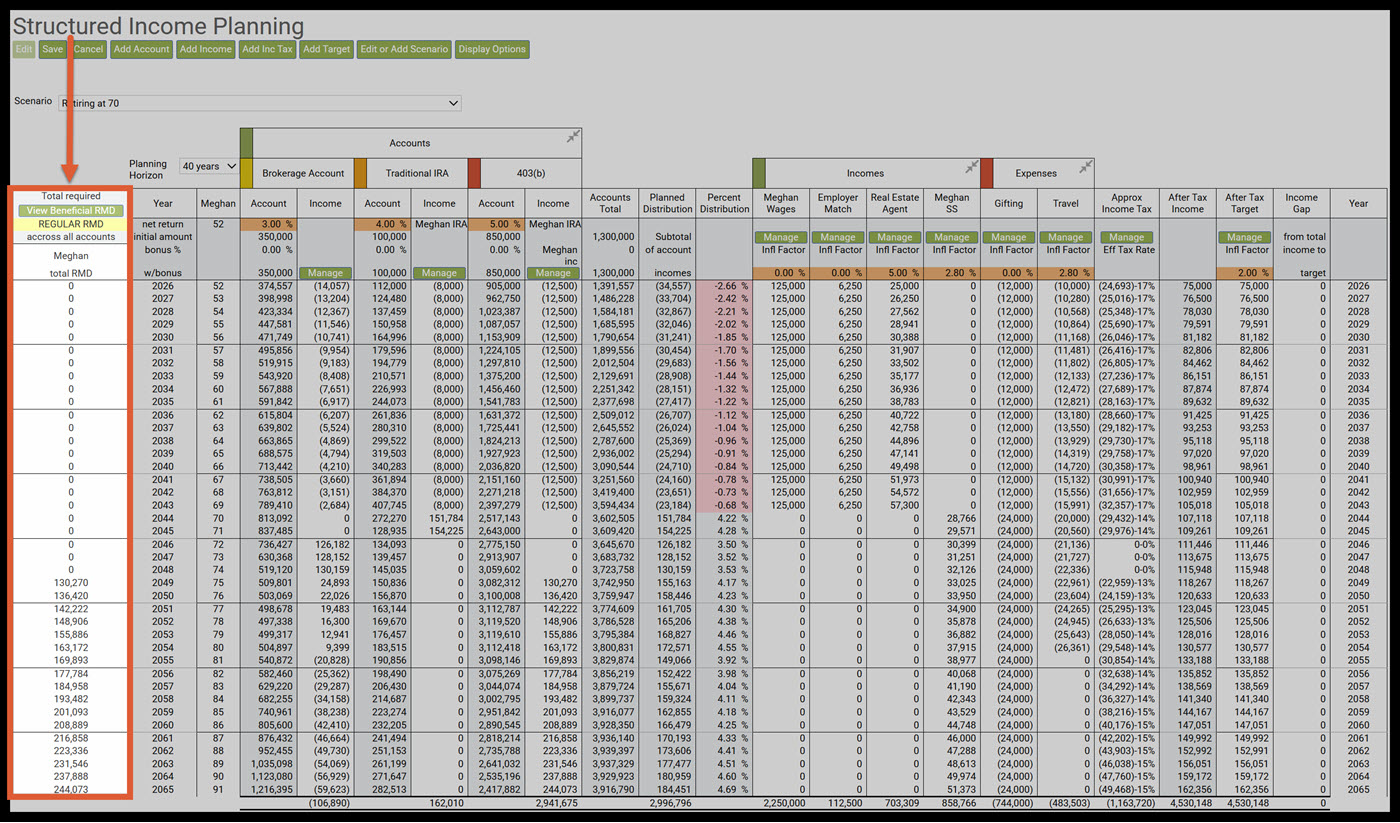1400x823 pixels.
Task: Click Manage under Real Estate Agent
Action: point(895,238)
